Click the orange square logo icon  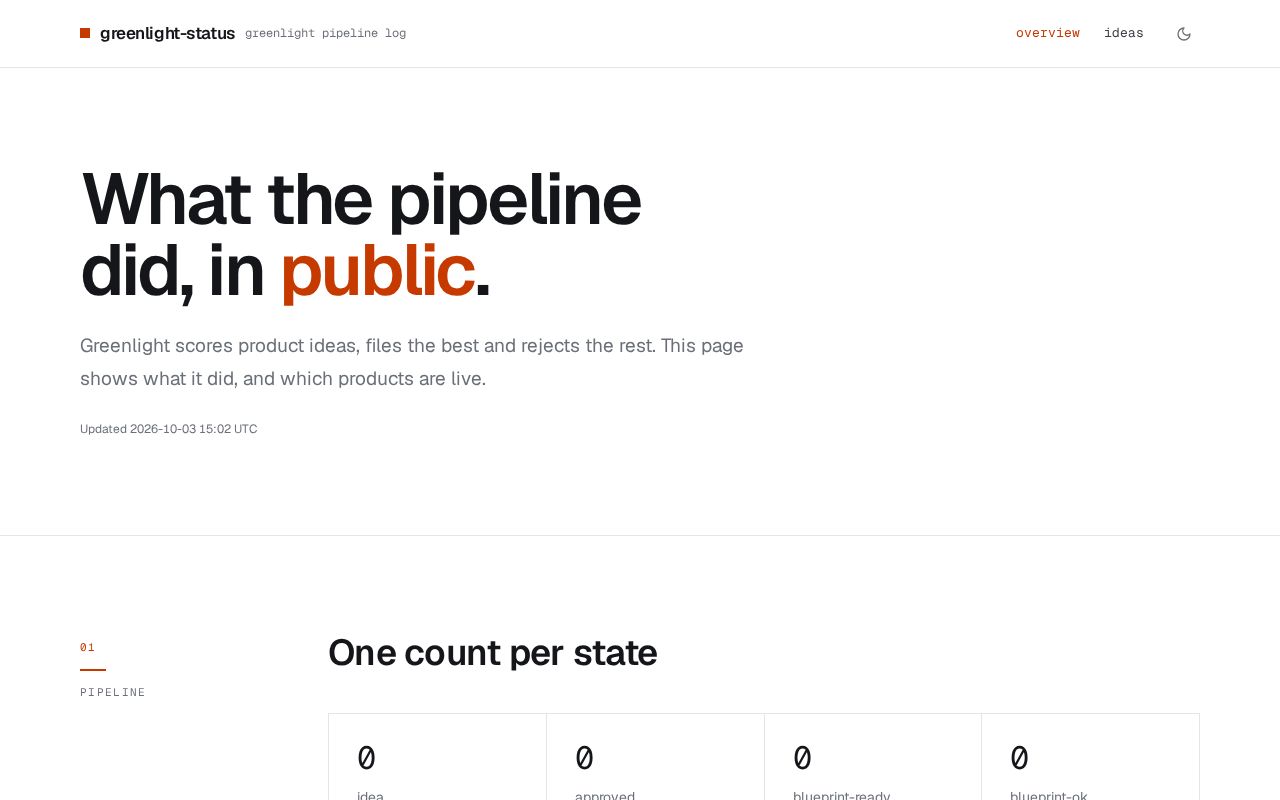85,33
